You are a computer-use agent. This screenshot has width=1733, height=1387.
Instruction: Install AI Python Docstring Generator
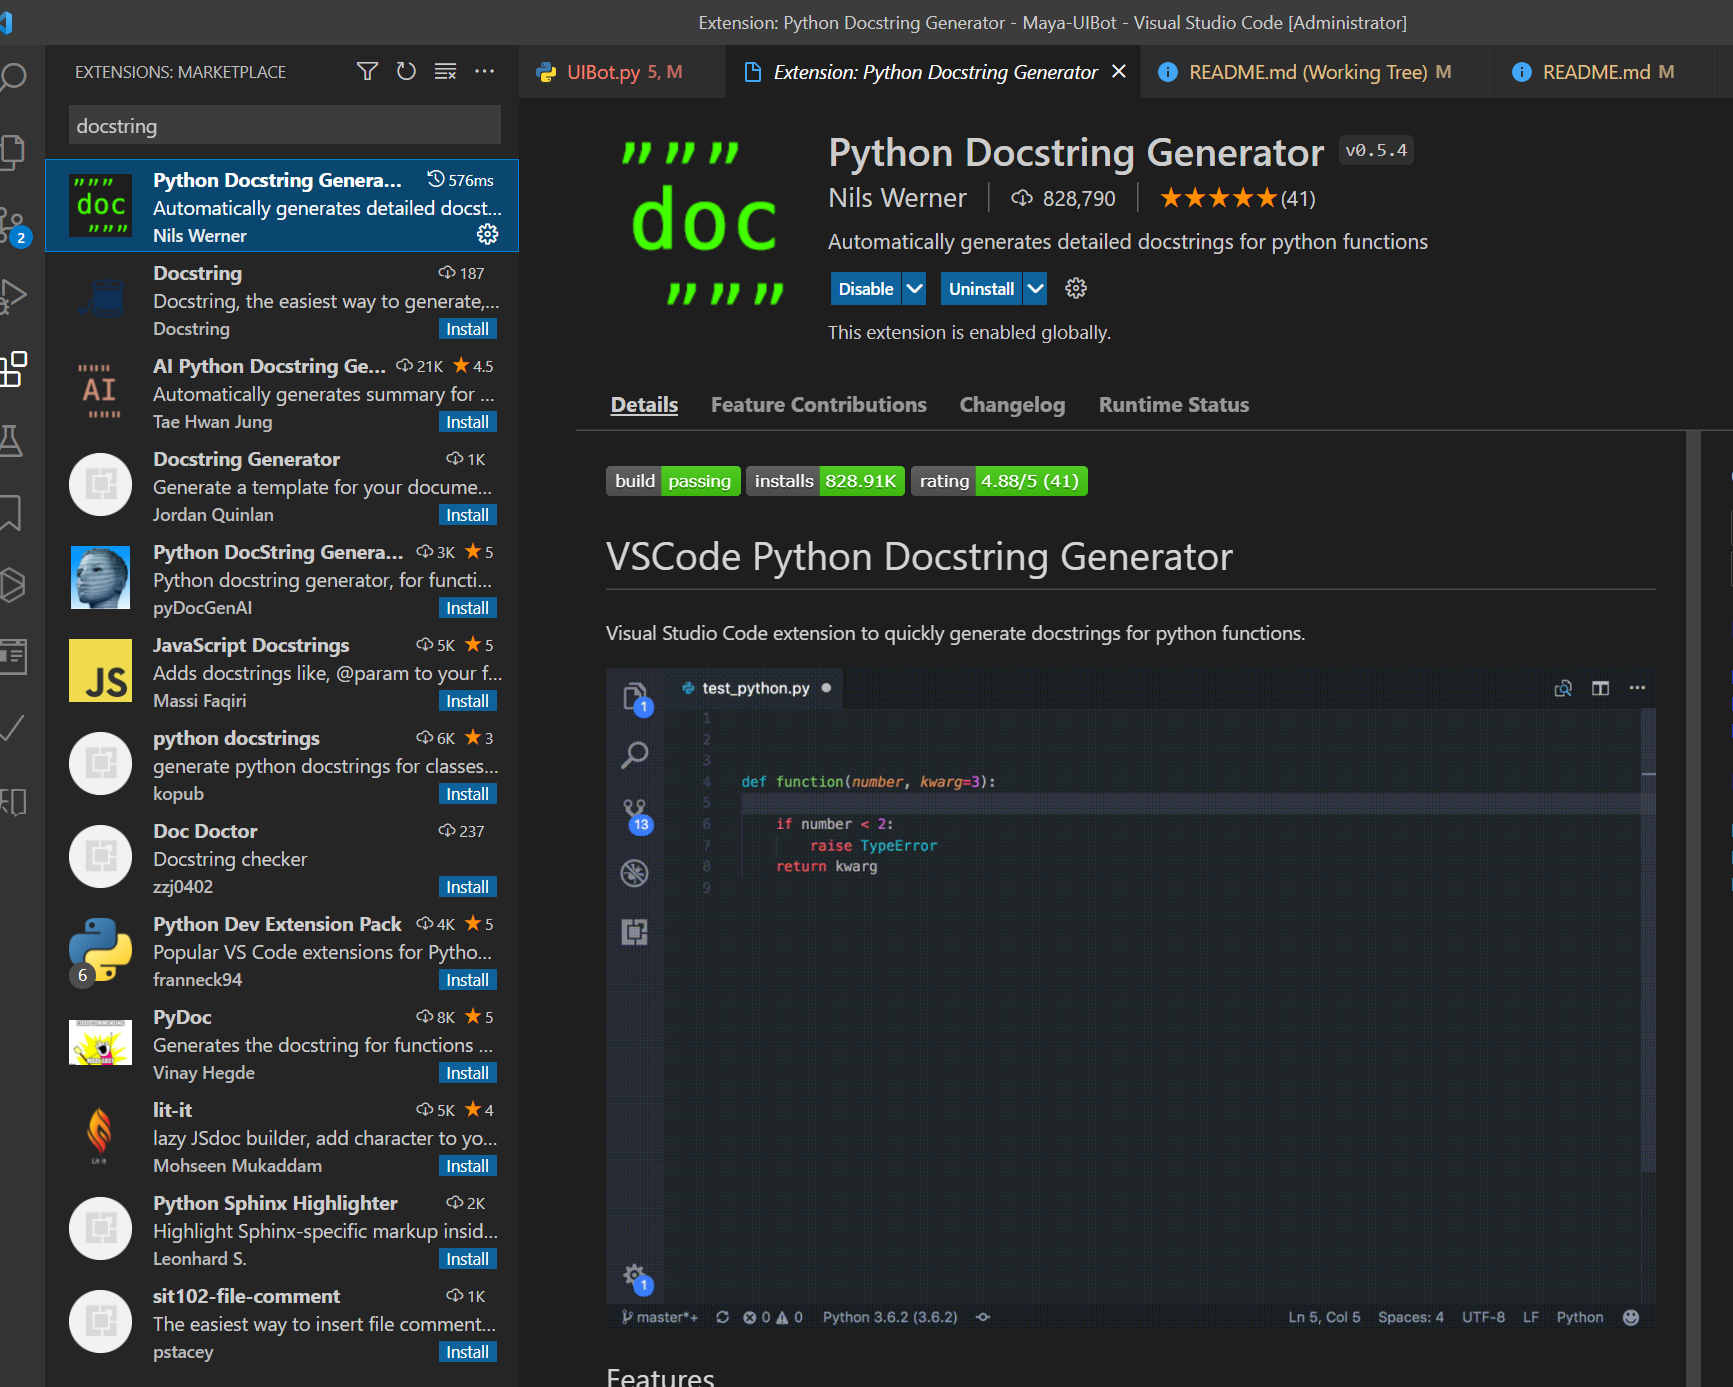pos(468,422)
